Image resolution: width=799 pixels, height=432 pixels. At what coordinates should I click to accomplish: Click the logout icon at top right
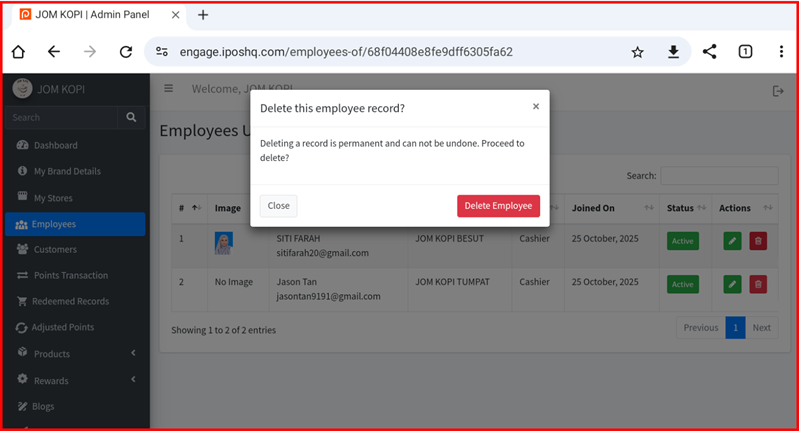(778, 91)
